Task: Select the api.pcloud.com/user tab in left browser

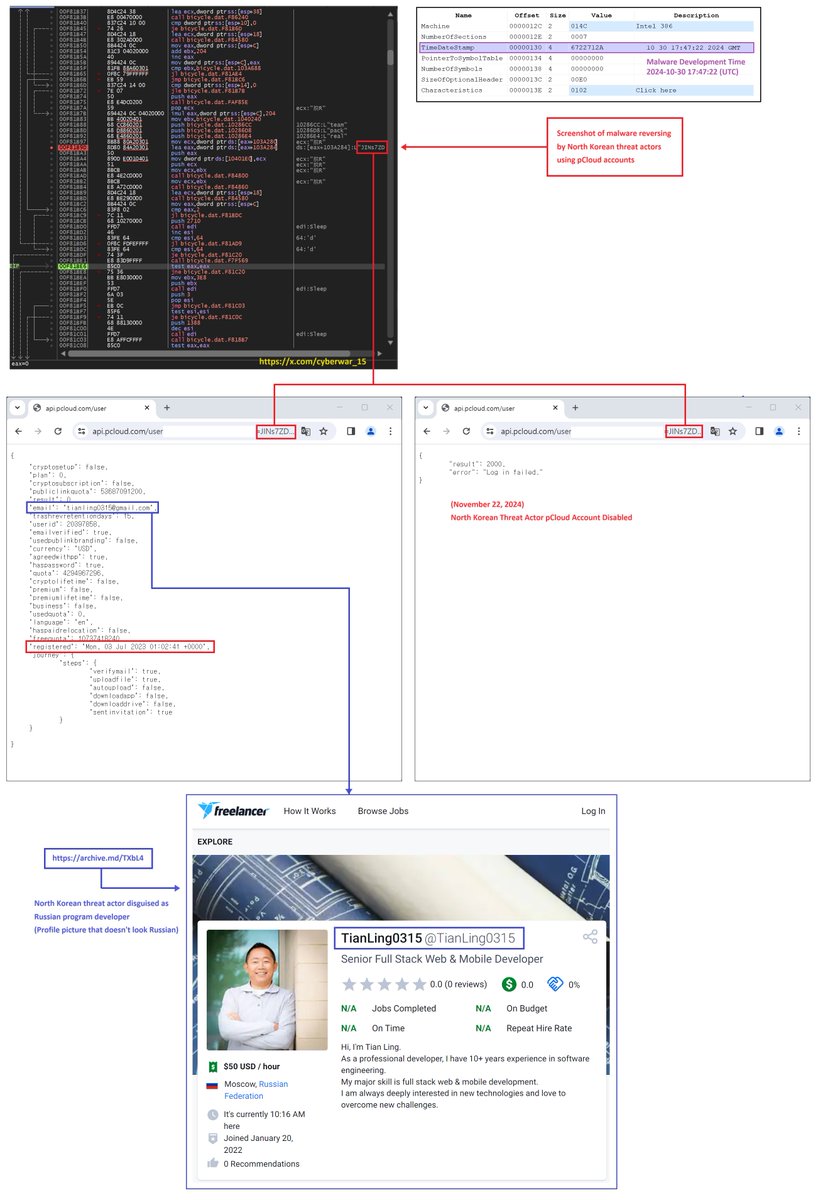Action: [90, 408]
